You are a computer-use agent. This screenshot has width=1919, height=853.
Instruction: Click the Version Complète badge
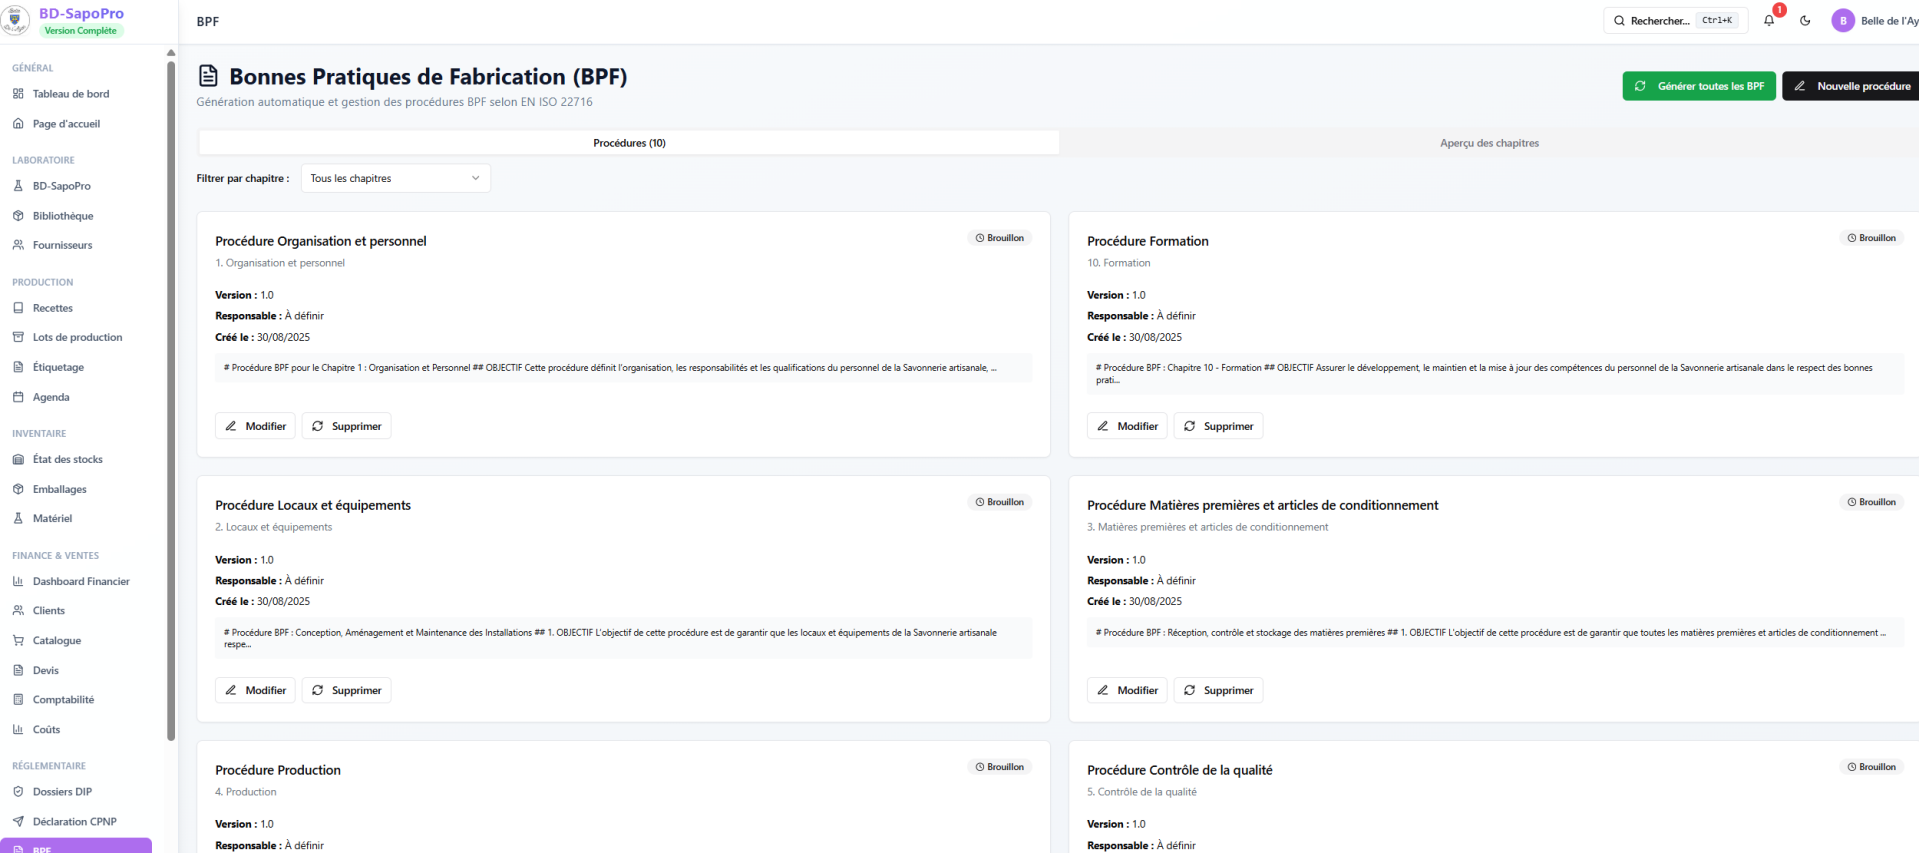[x=80, y=31]
